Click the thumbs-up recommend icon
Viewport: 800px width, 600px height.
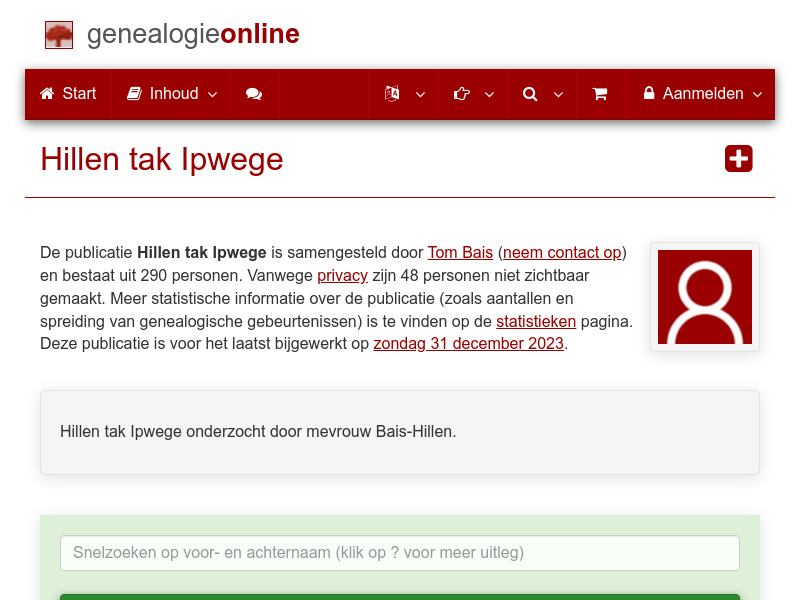coord(461,94)
